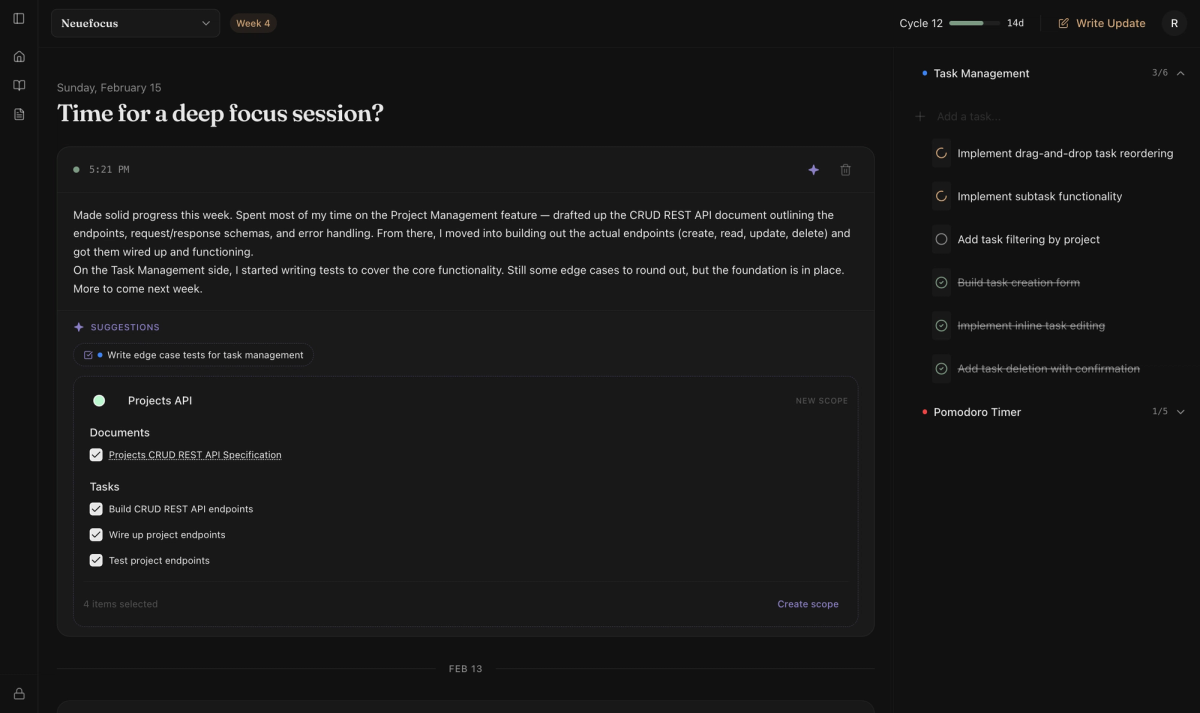Viewport: 1200px width, 713px height.
Task: Mark Add task filtering by project complete
Action: [940, 239]
